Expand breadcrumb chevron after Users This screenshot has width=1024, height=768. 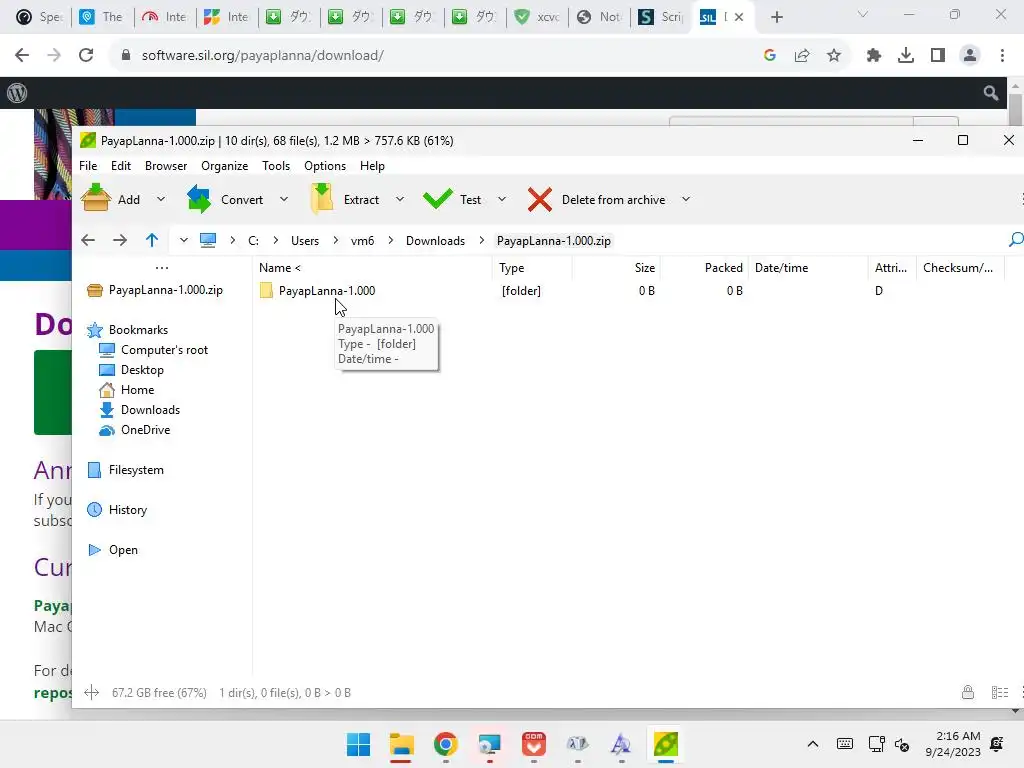tap(336, 240)
